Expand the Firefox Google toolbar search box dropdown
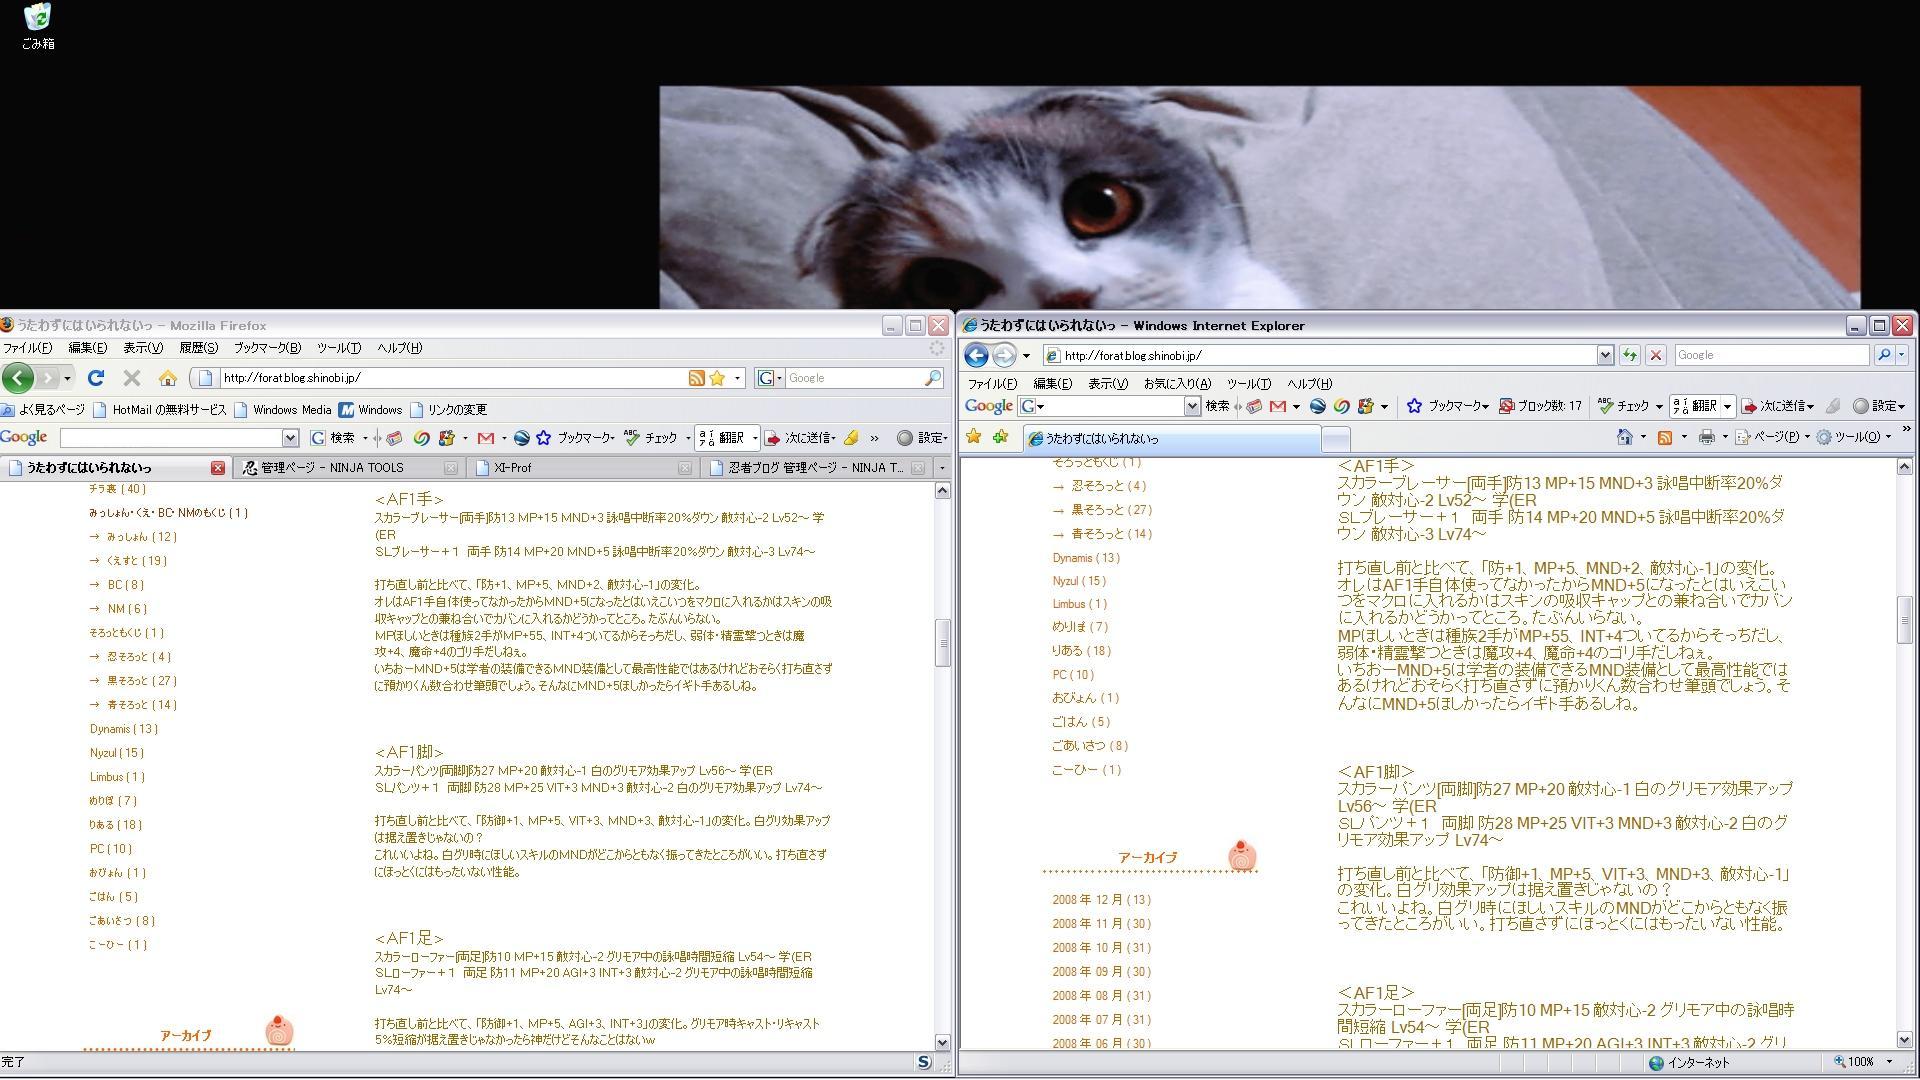Screen dimensions: 1920x1080 click(x=290, y=438)
